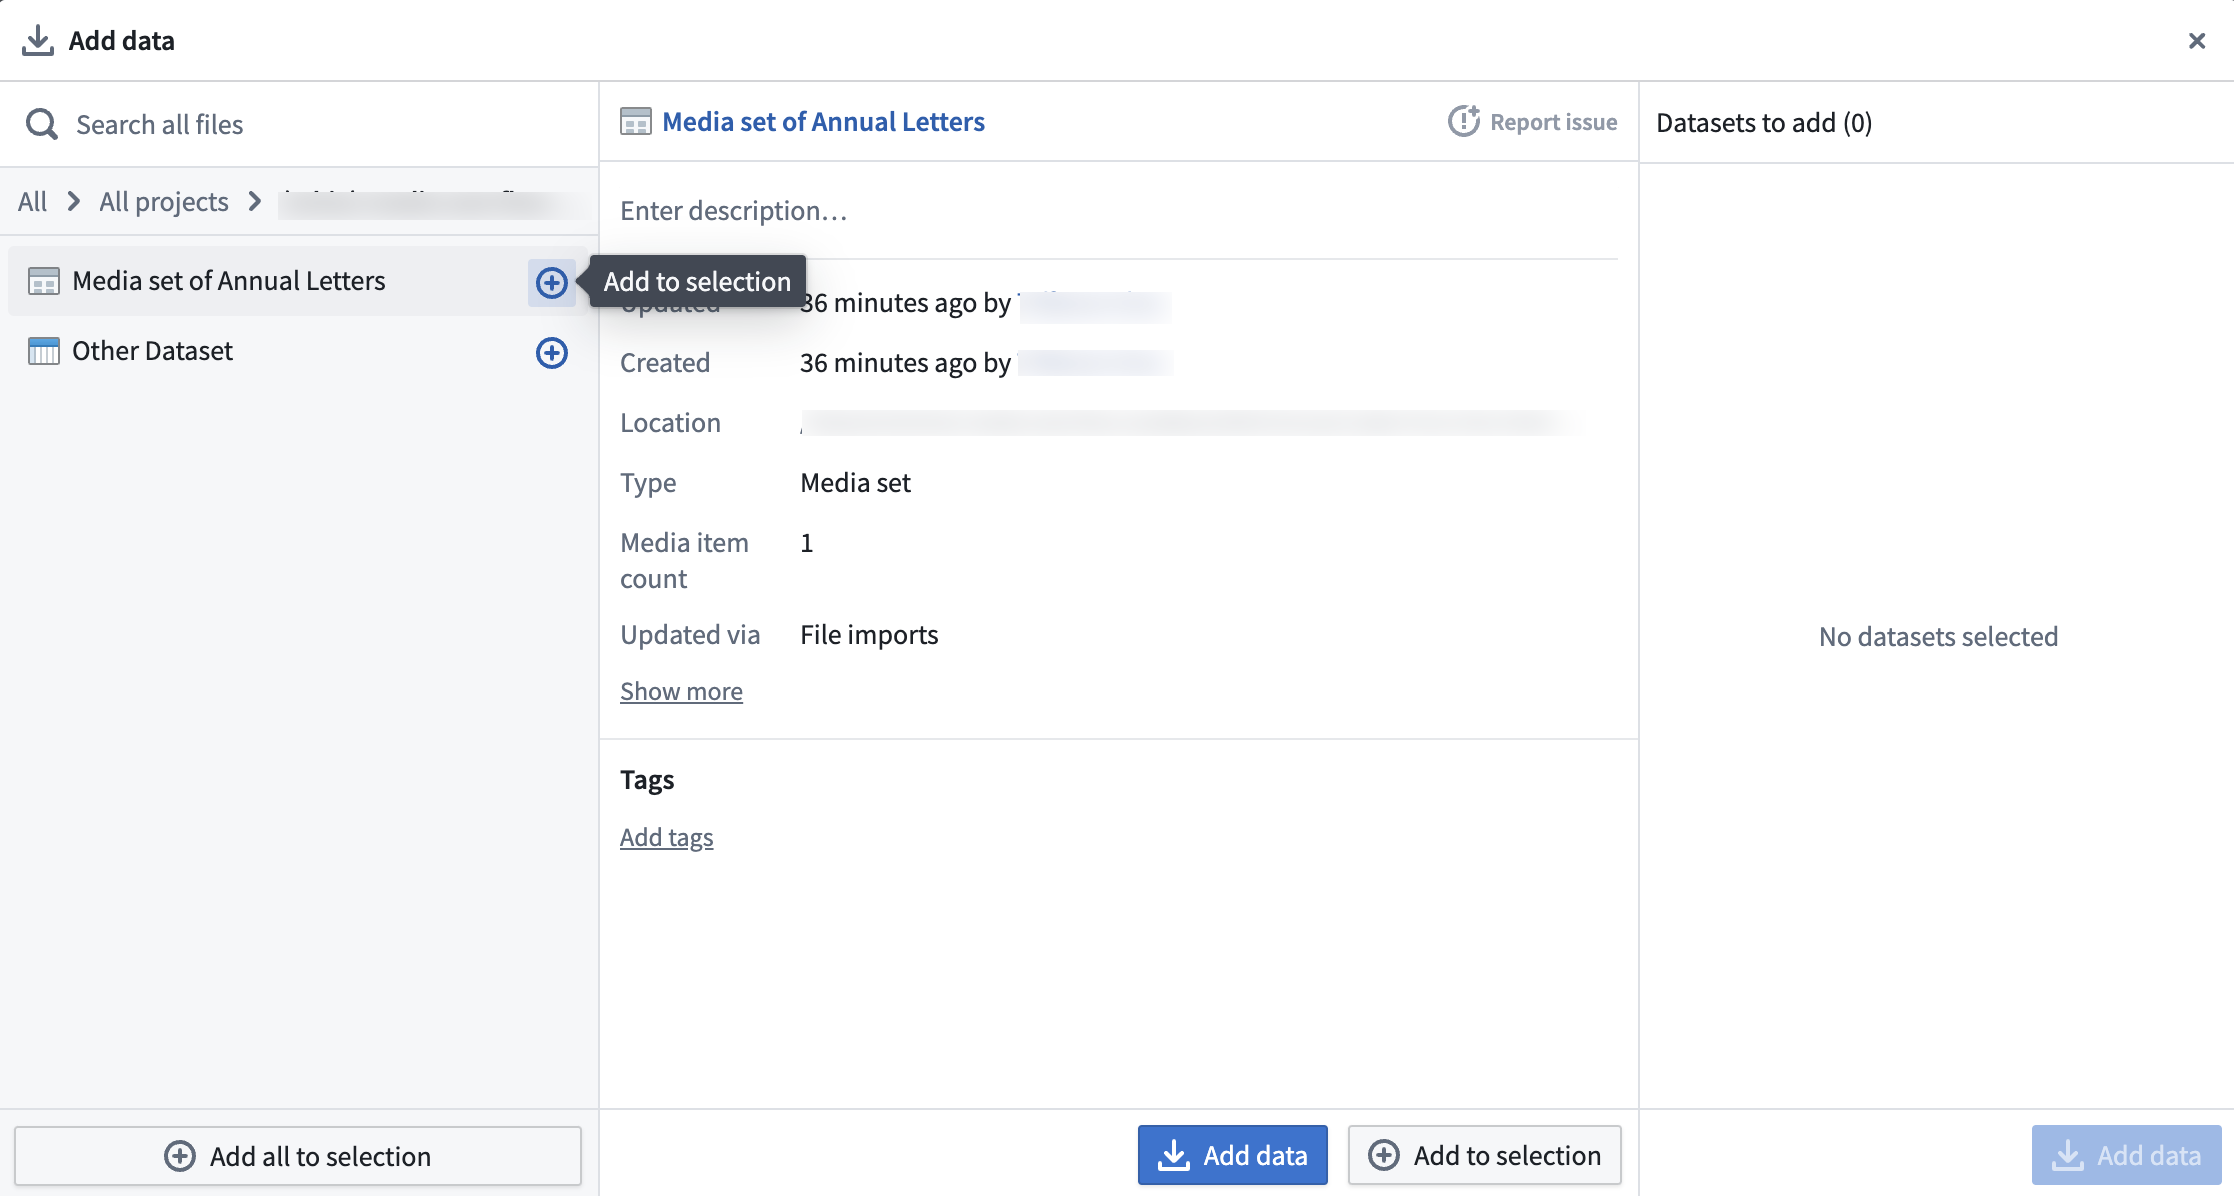The image size is (2234, 1196).
Task: Click the Add tags link
Action: pyautogui.click(x=666, y=837)
